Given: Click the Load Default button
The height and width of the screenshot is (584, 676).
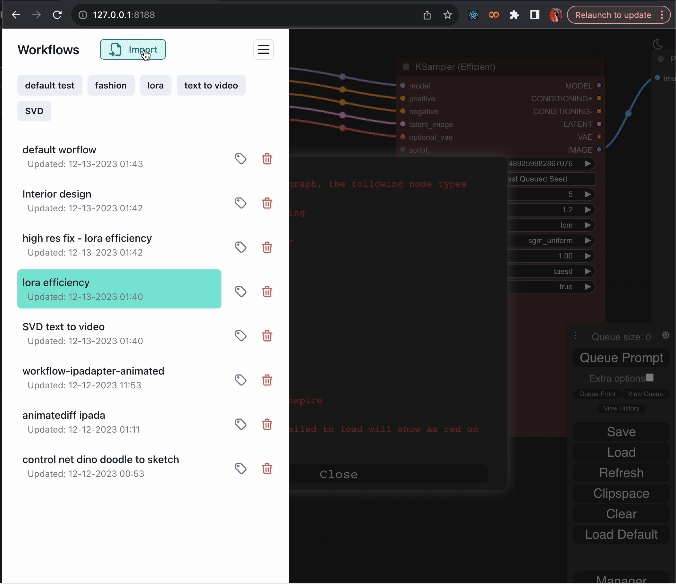Looking at the screenshot, I should point(621,534).
